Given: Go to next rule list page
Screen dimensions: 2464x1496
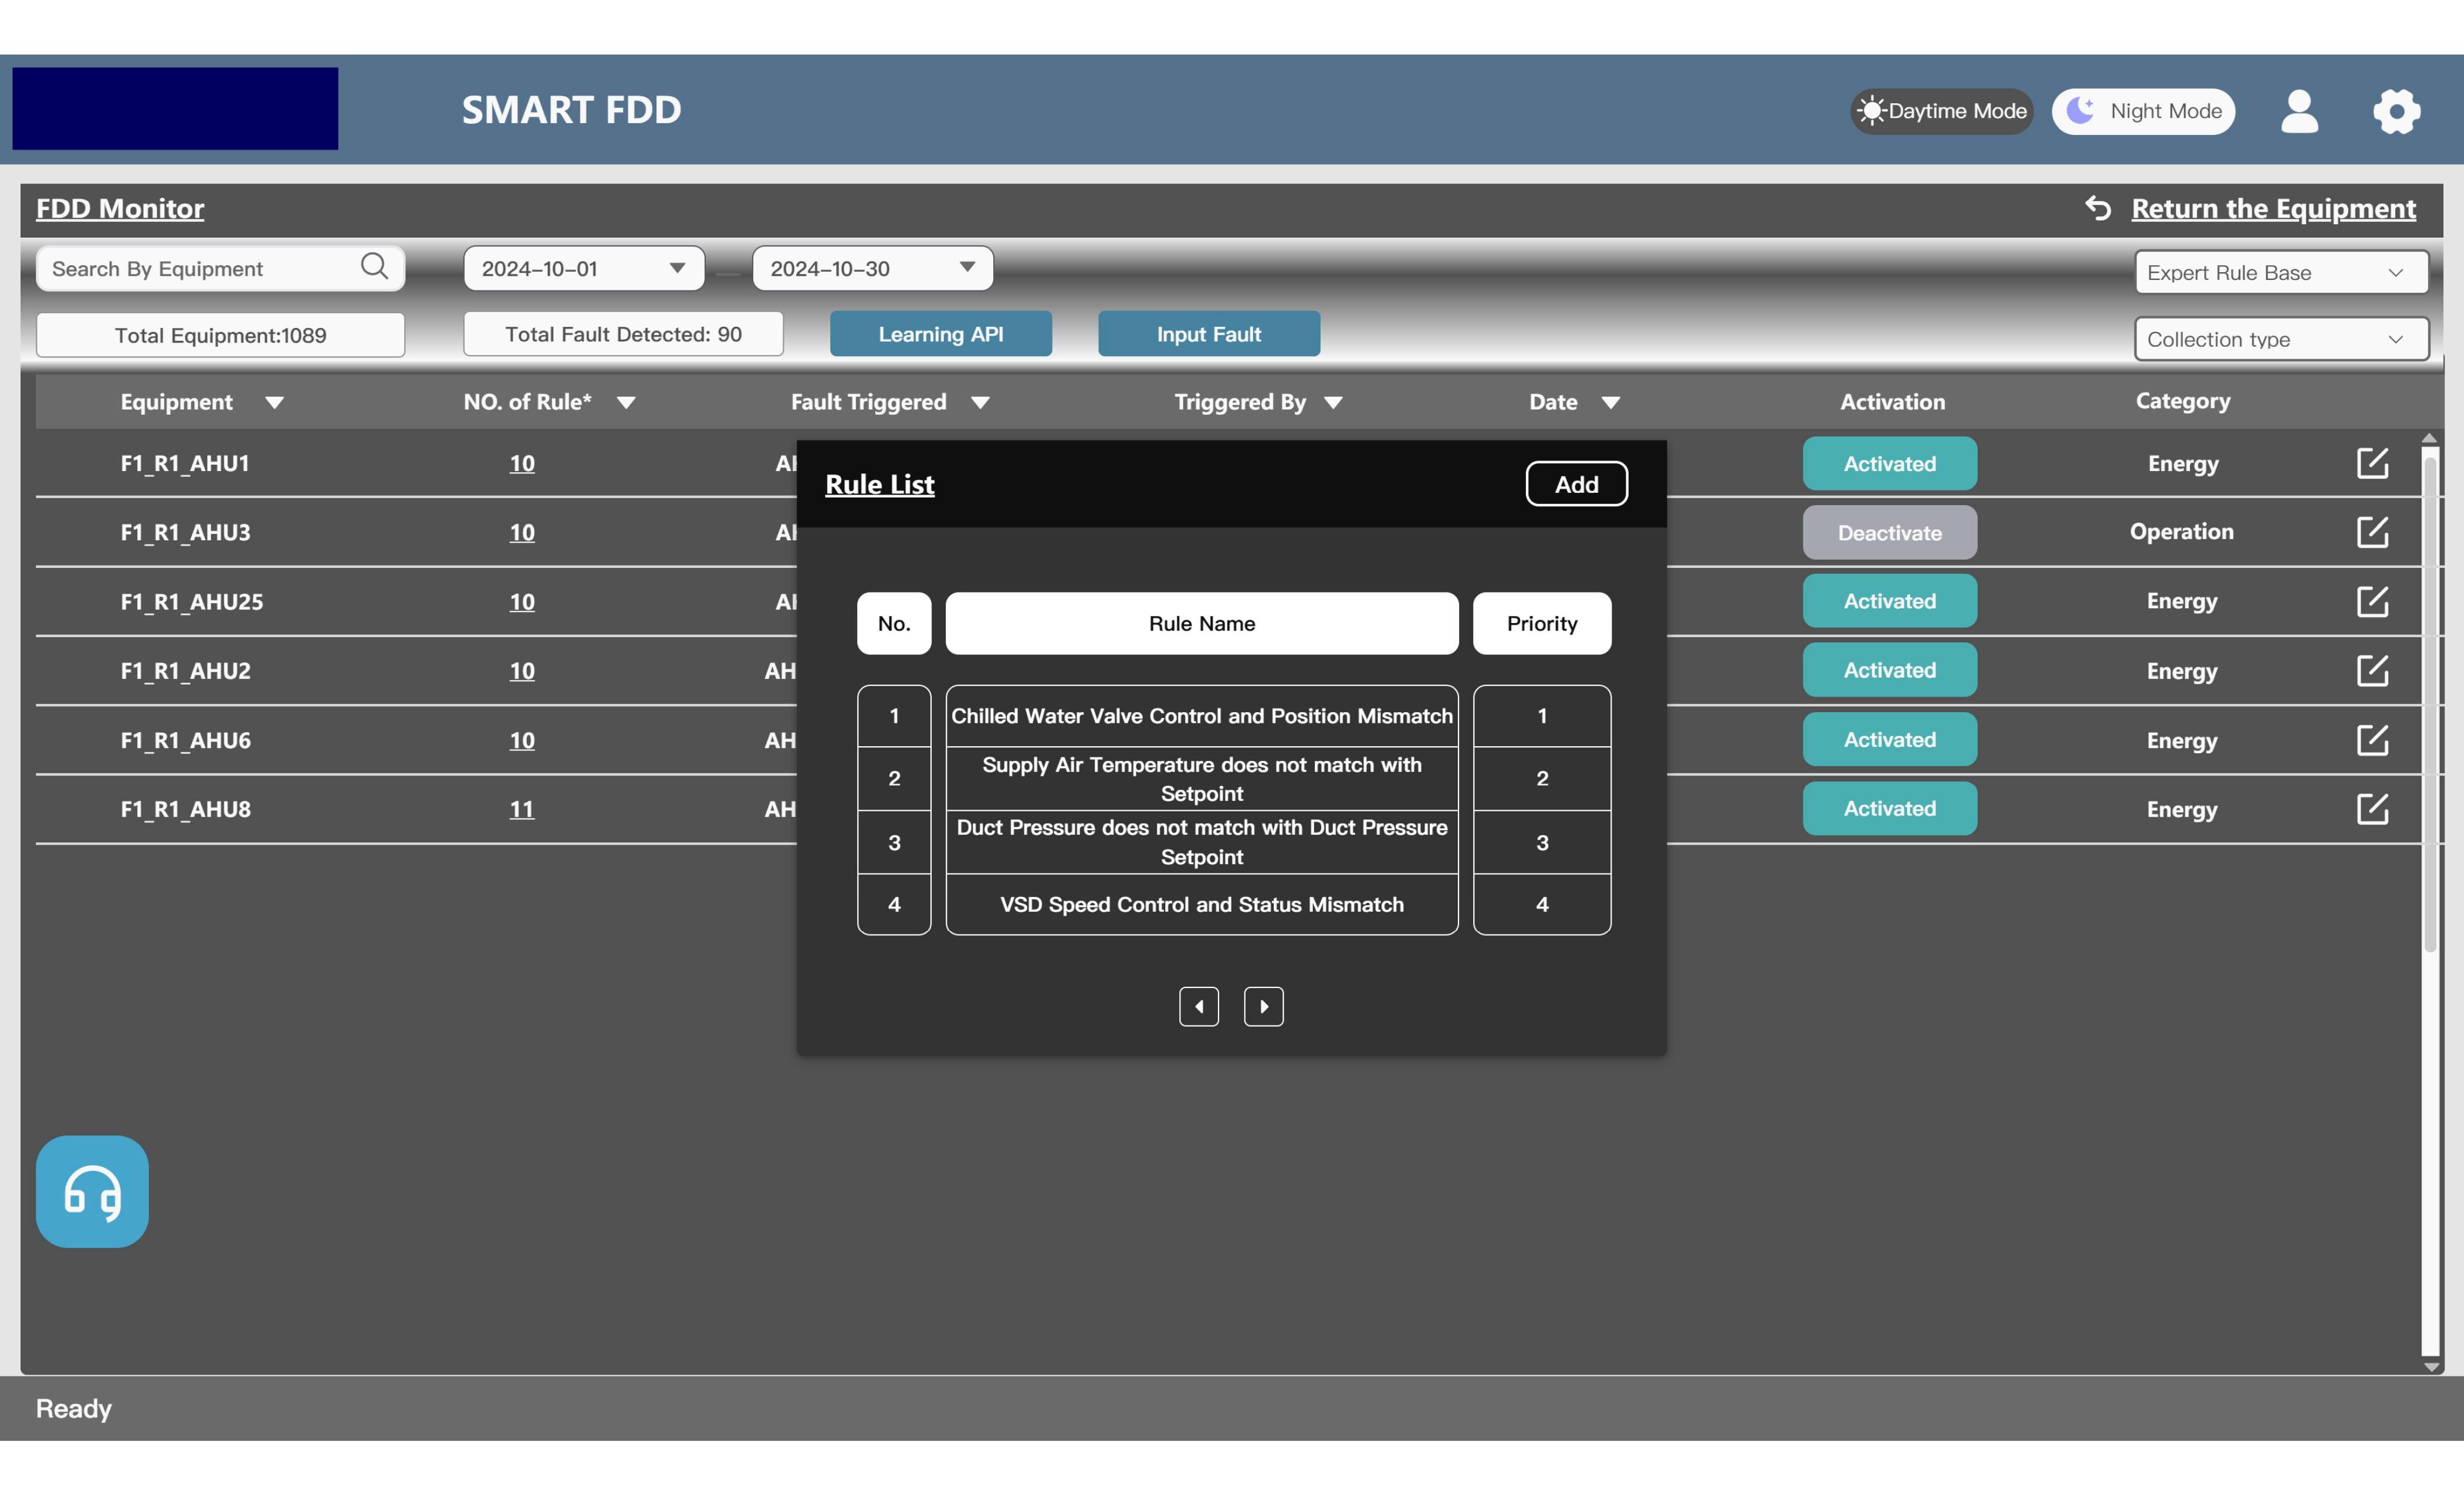Looking at the screenshot, I should [x=1263, y=1006].
